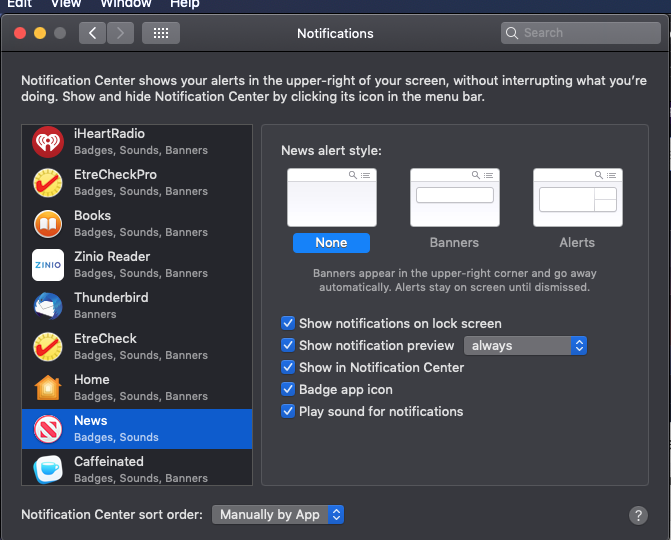
Task: Uncheck Show notification preview
Action: coord(288,345)
